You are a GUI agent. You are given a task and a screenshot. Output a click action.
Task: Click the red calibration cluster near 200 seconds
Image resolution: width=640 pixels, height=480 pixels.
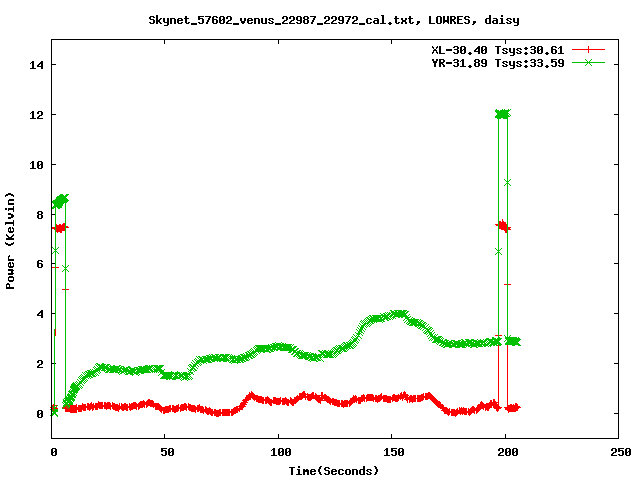coord(503,226)
